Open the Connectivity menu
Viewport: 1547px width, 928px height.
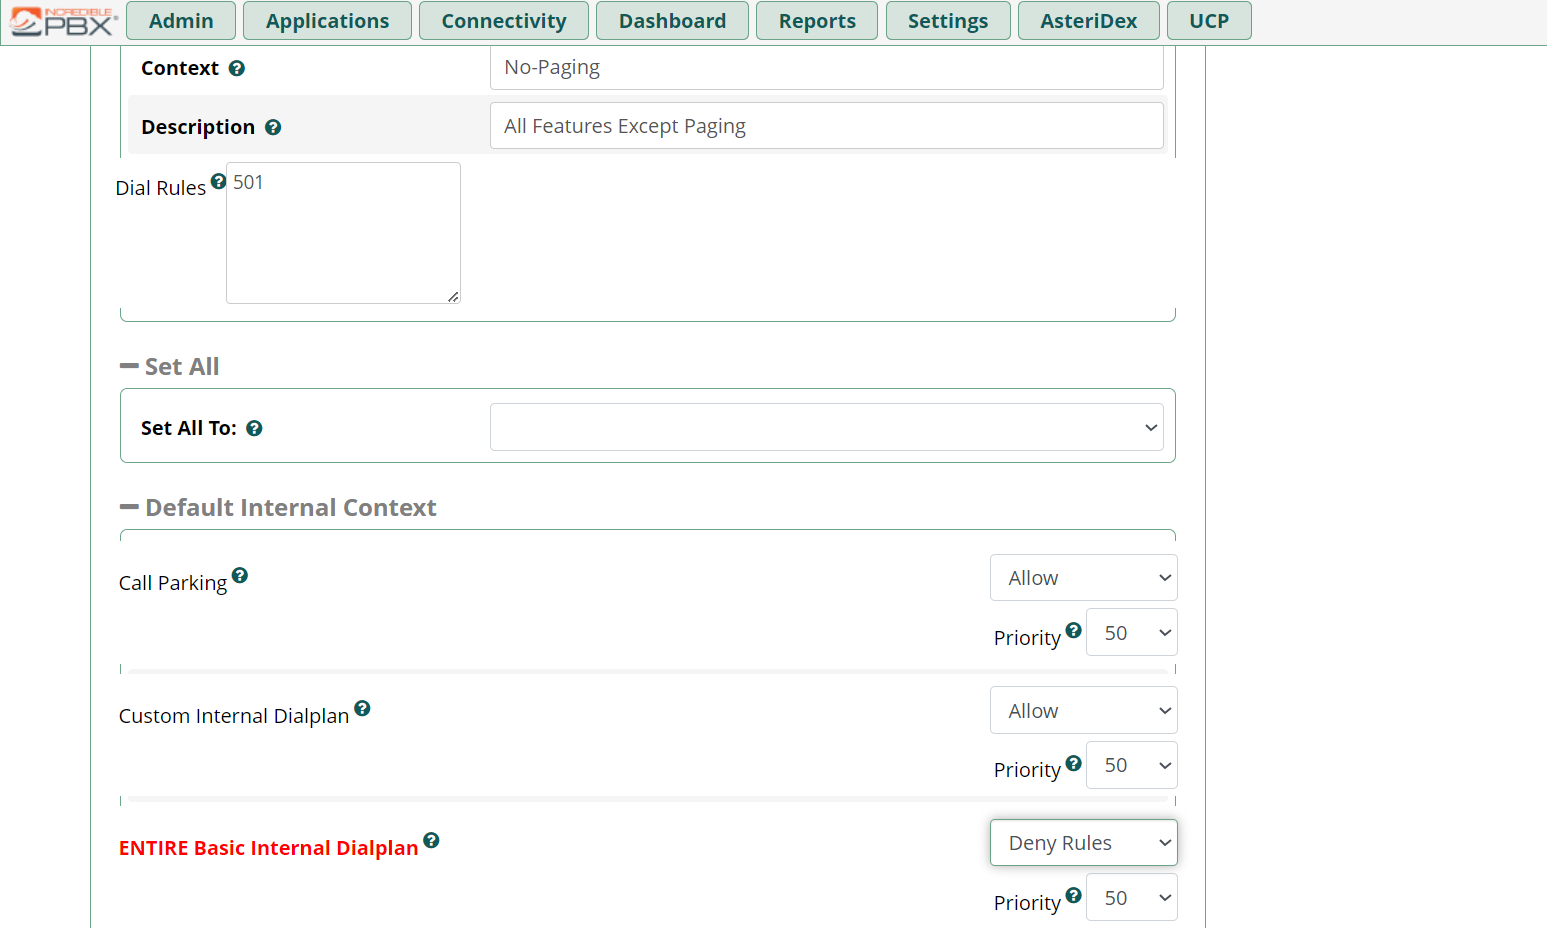click(x=504, y=21)
